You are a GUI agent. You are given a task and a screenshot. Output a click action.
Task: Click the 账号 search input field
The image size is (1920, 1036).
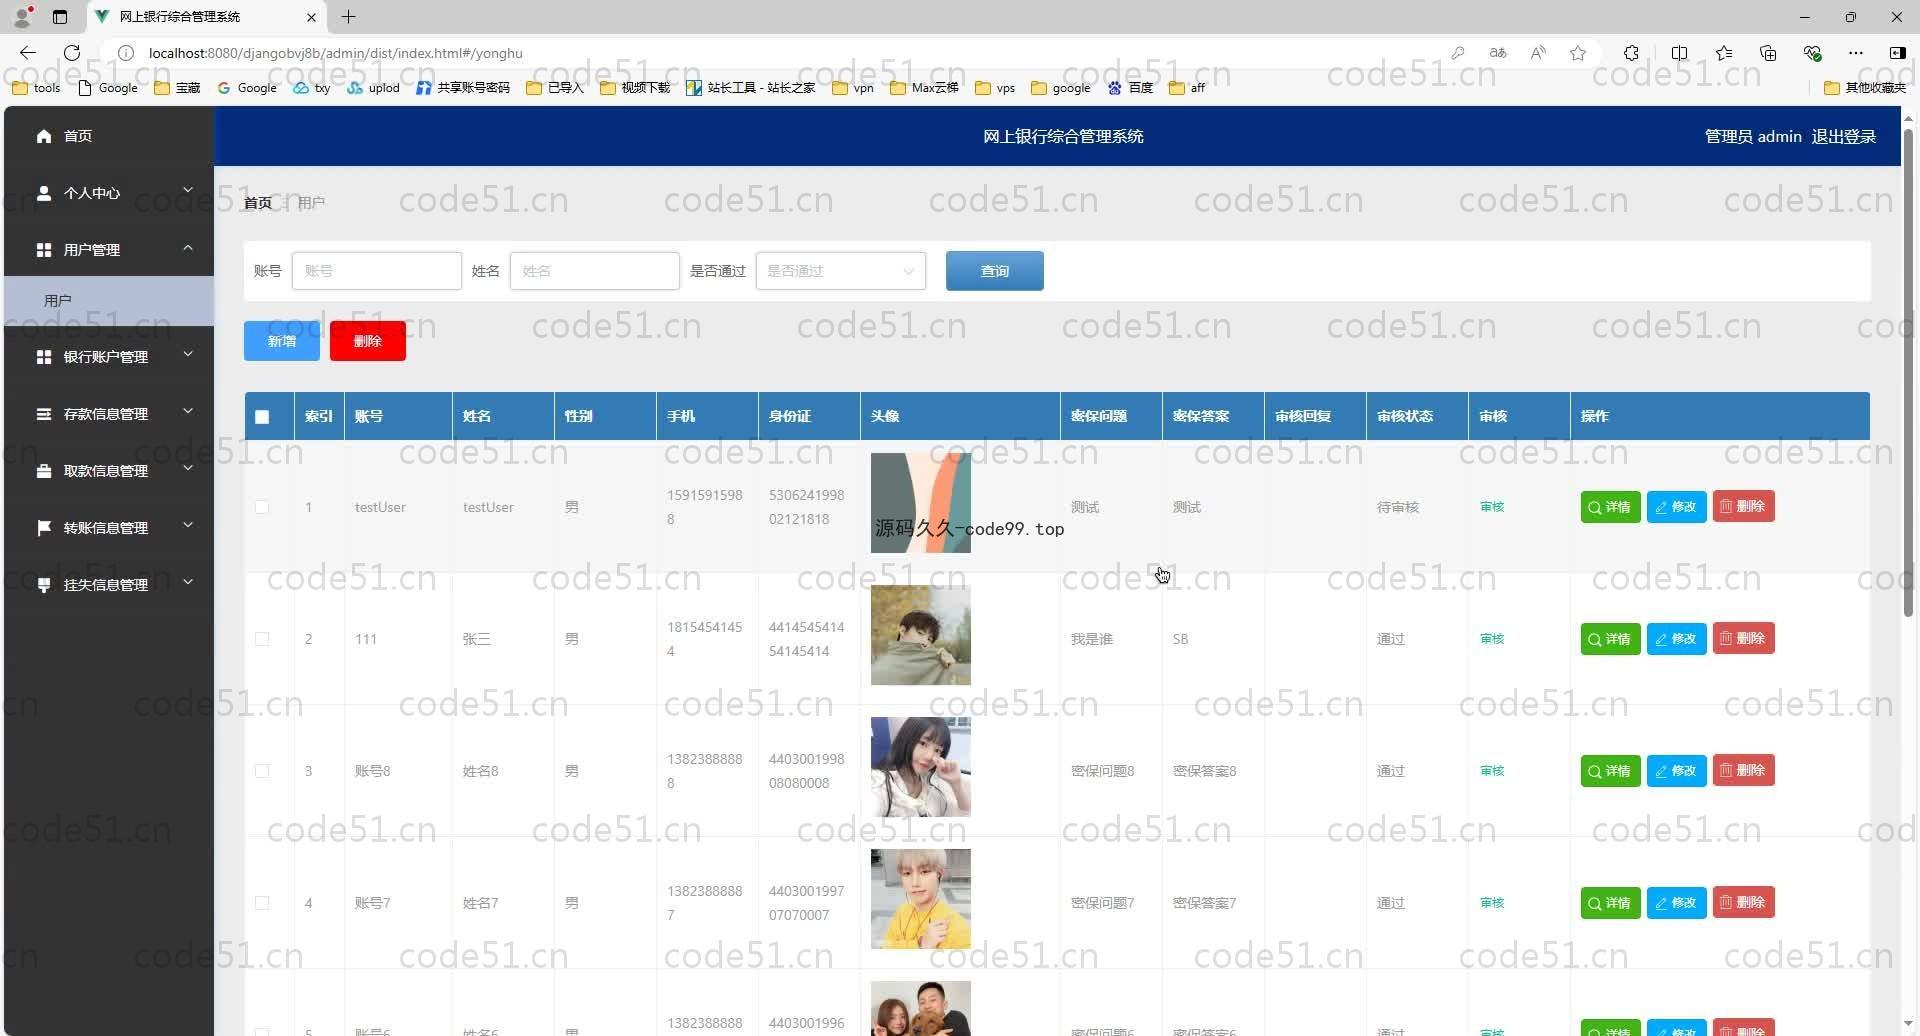click(376, 271)
